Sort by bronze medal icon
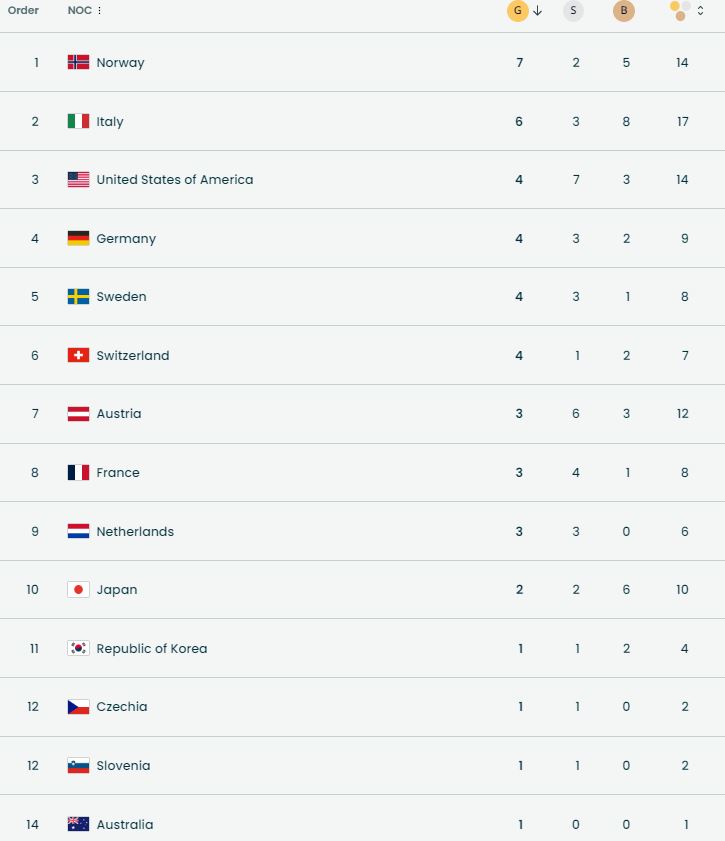 [x=624, y=11]
